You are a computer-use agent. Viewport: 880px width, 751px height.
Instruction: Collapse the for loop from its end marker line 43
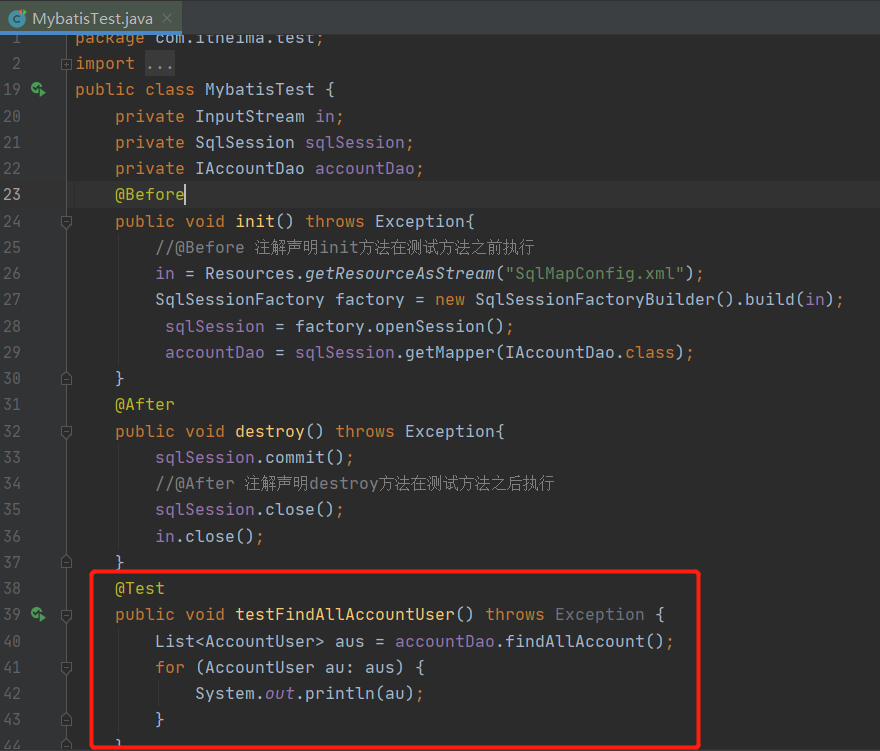point(66,720)
